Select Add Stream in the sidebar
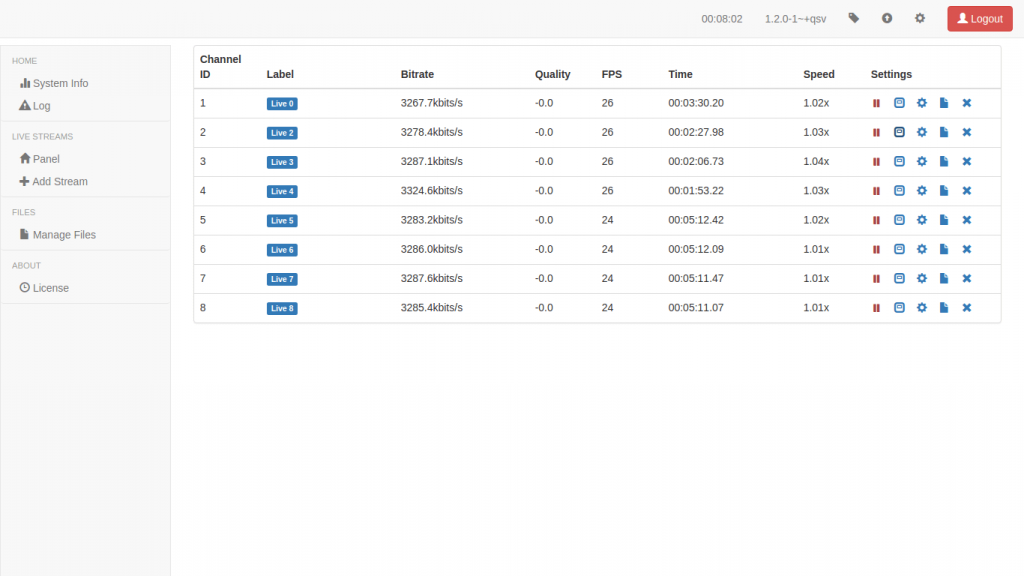The image size is (1024, 576). 59,182
